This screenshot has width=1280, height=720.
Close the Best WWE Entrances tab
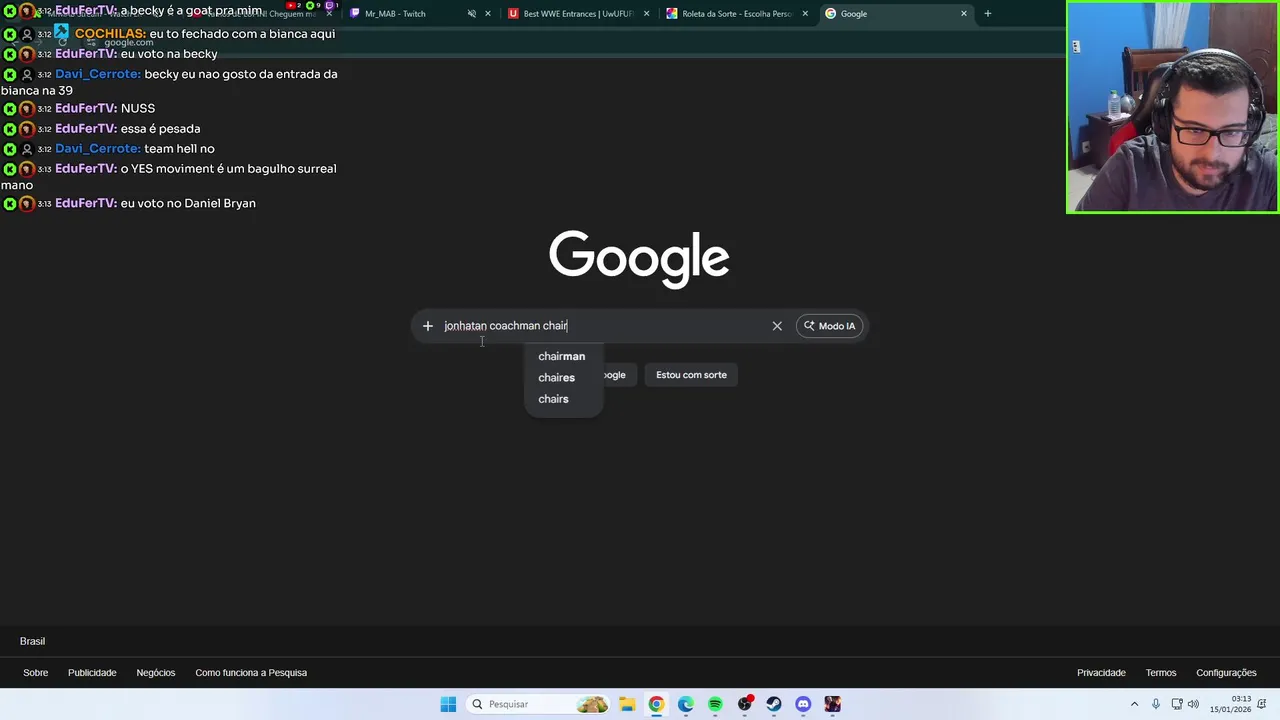click(x=646, y=14)
